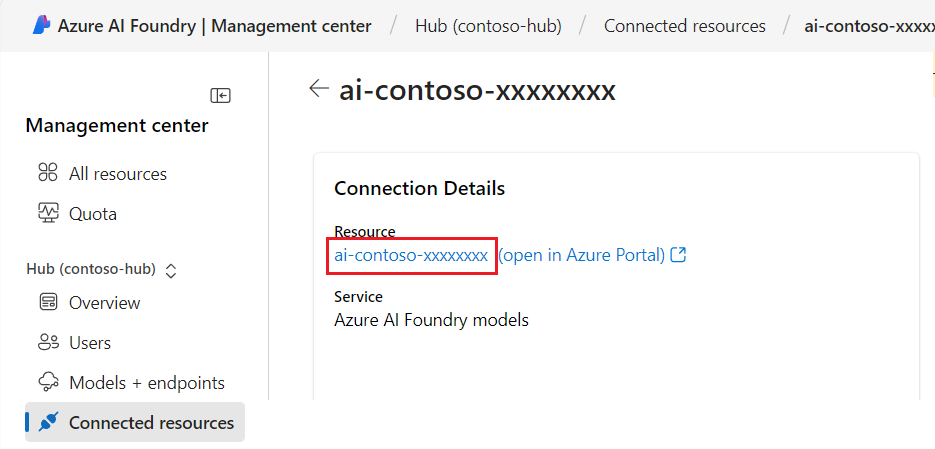Navigate to Connected resources breadcrumb

684,26
